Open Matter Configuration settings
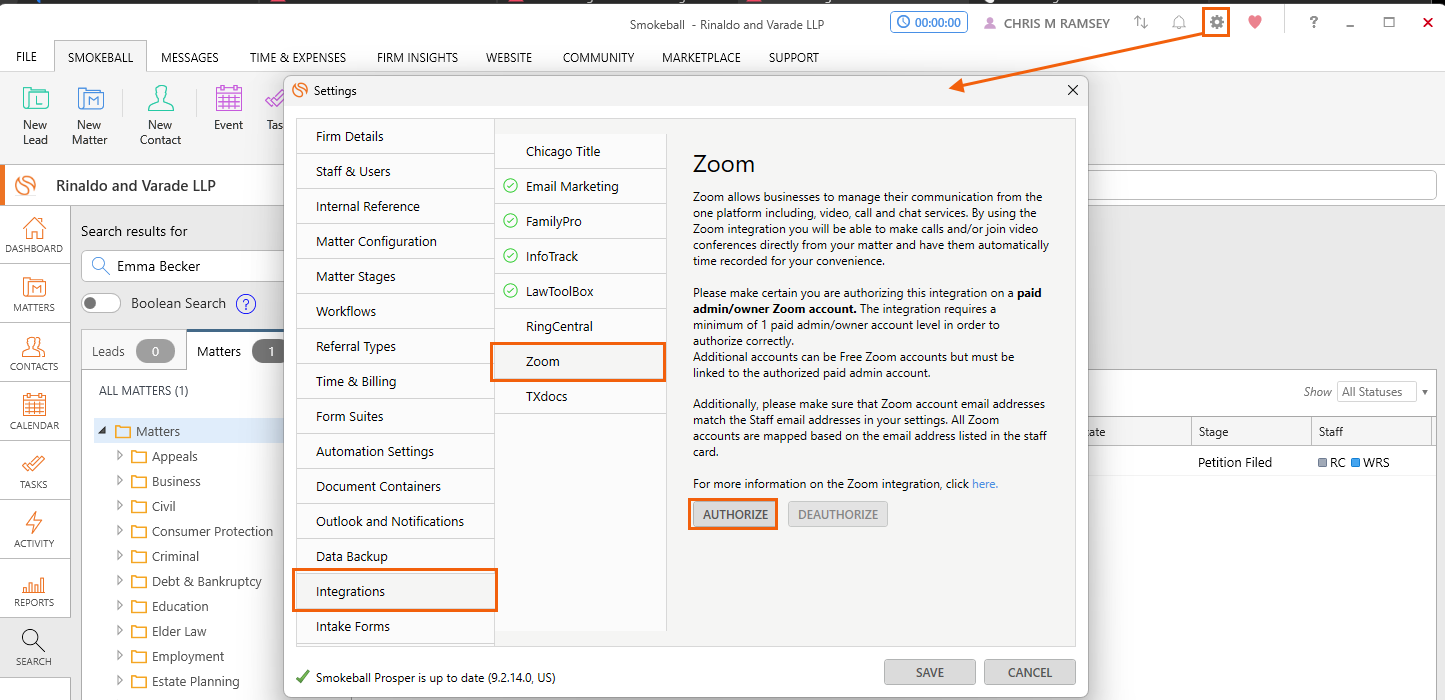Screen dimensions: 1445x700 click(x=396, y=242)
